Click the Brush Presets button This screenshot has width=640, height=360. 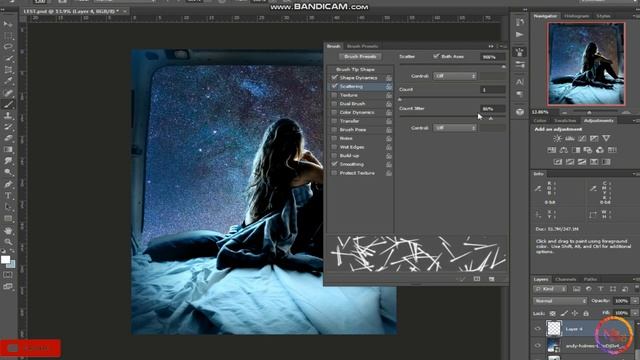pyautogui.click(x=360, y=56)
